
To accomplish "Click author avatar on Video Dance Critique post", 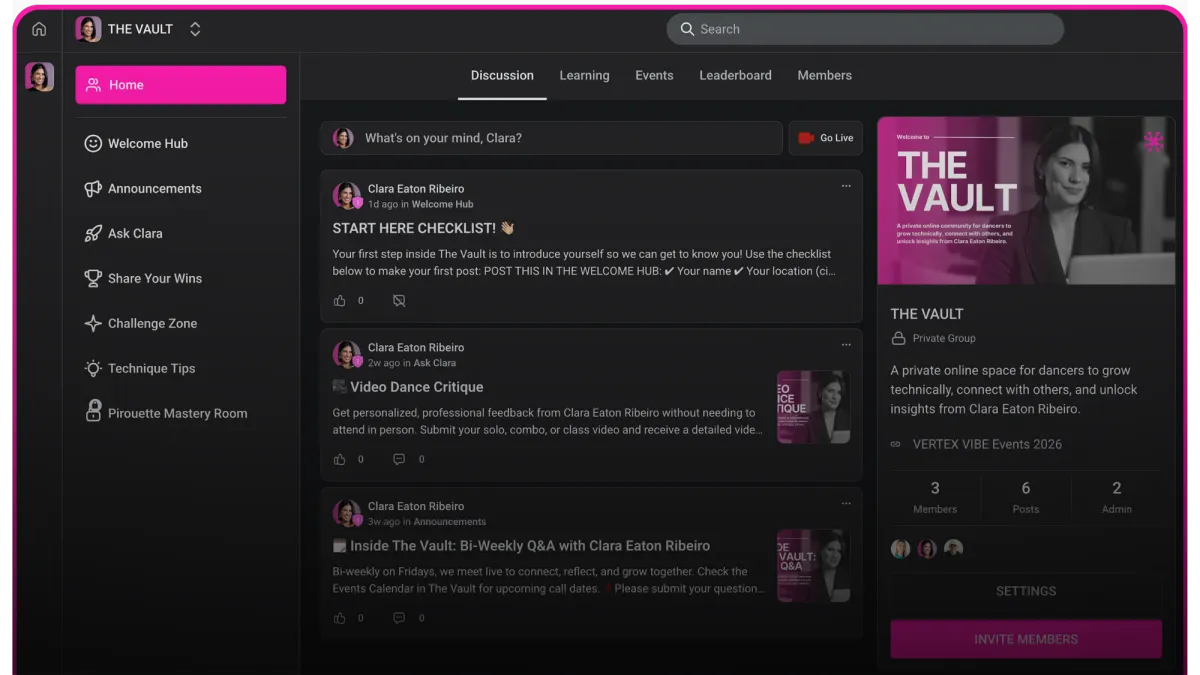I will [x=347, y=354].
